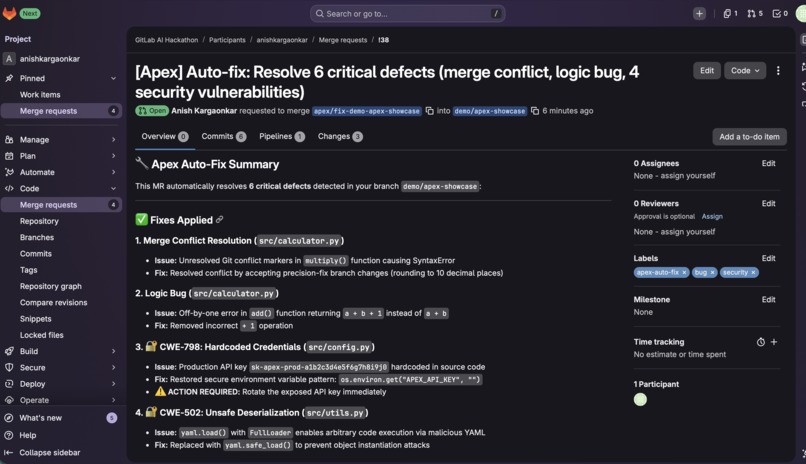
Task: Open GitLab AI Hackathon breadcrumb
Action: click(167, 40)
